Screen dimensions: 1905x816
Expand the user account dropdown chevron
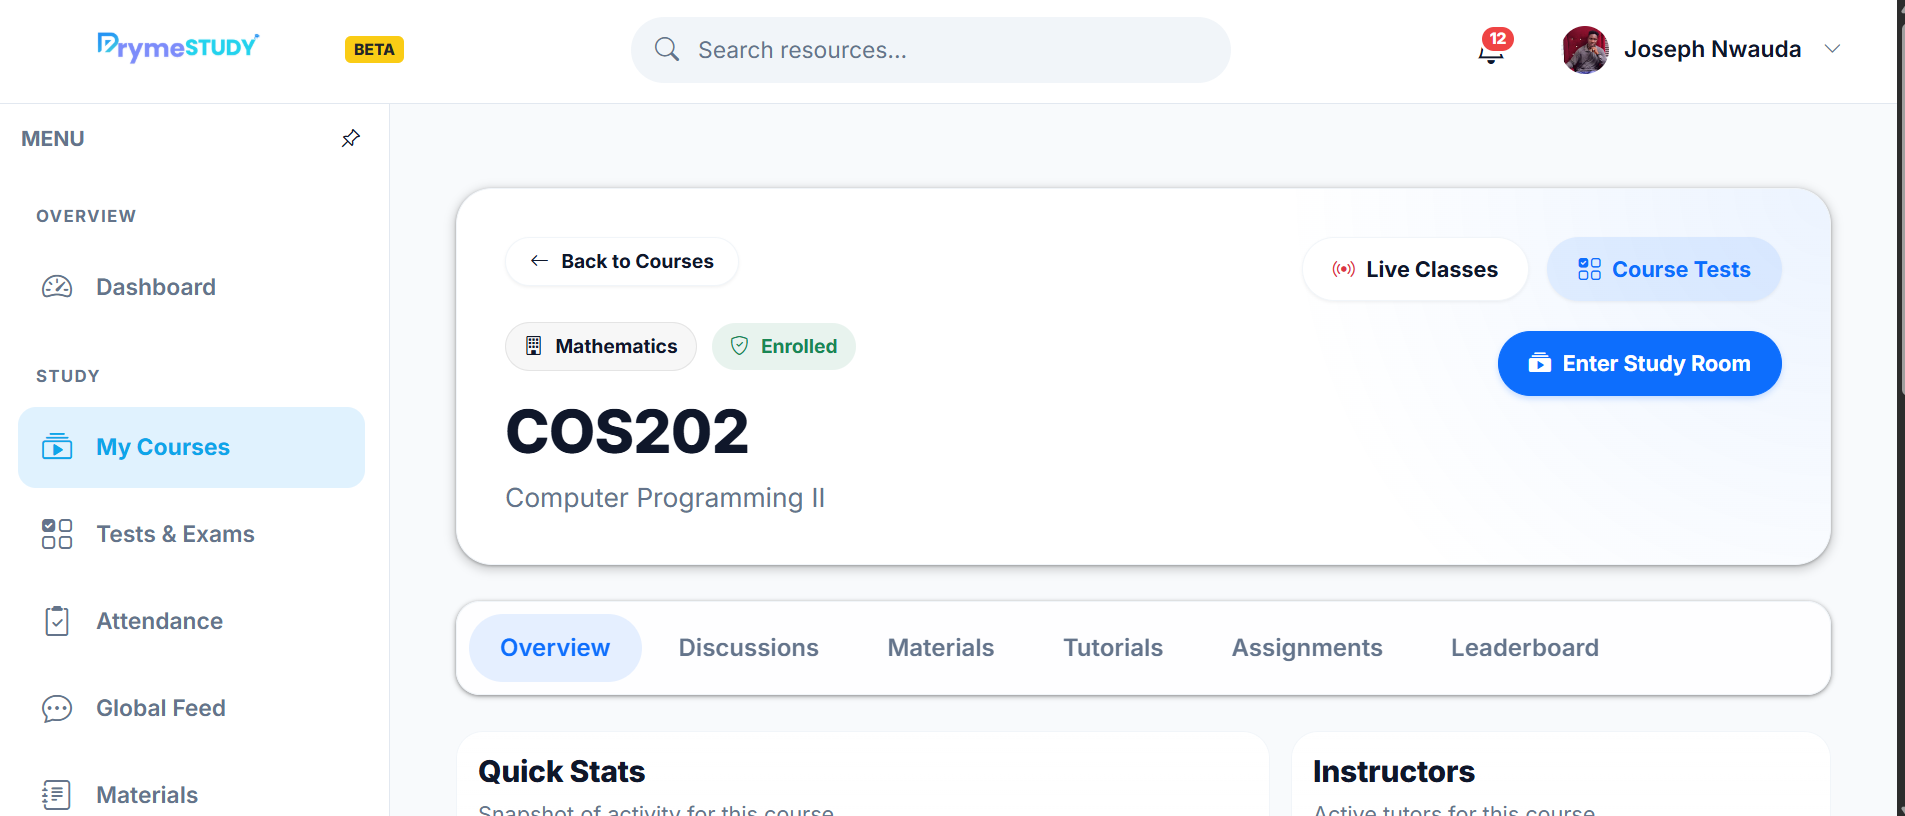(x=1832, y=49)
